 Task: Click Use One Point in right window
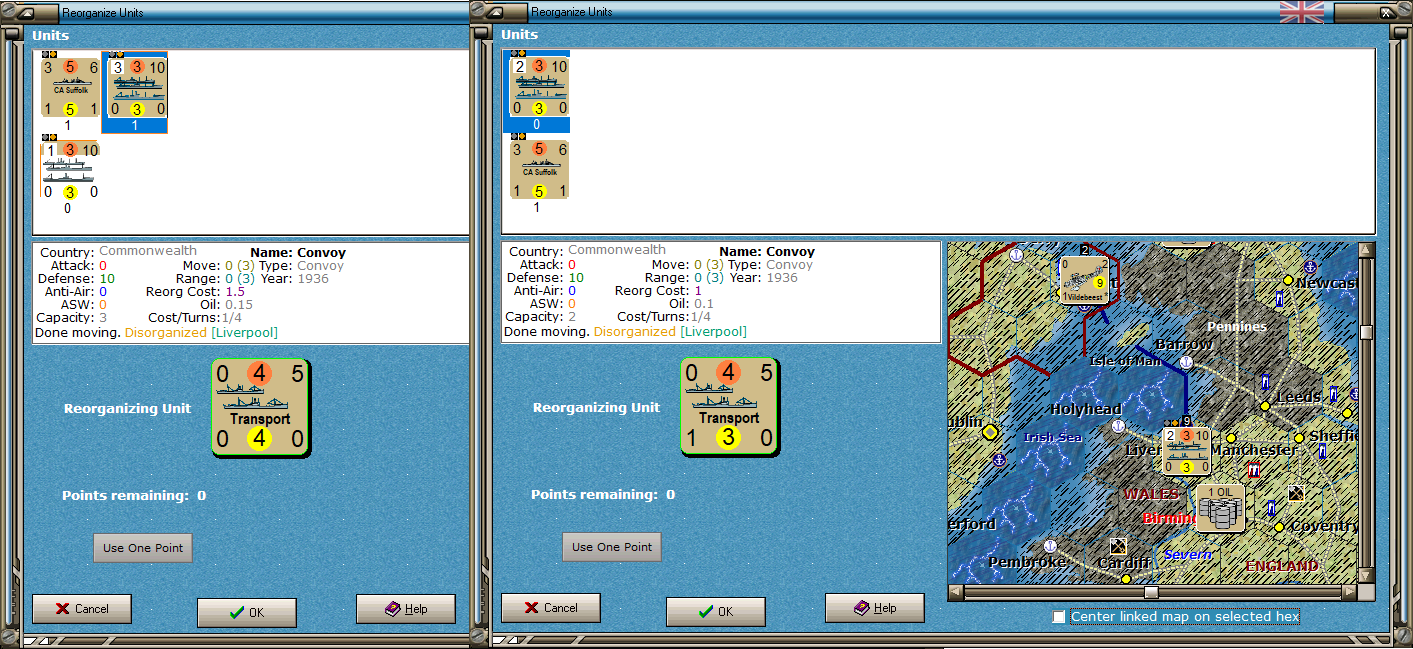click(612, 547)
